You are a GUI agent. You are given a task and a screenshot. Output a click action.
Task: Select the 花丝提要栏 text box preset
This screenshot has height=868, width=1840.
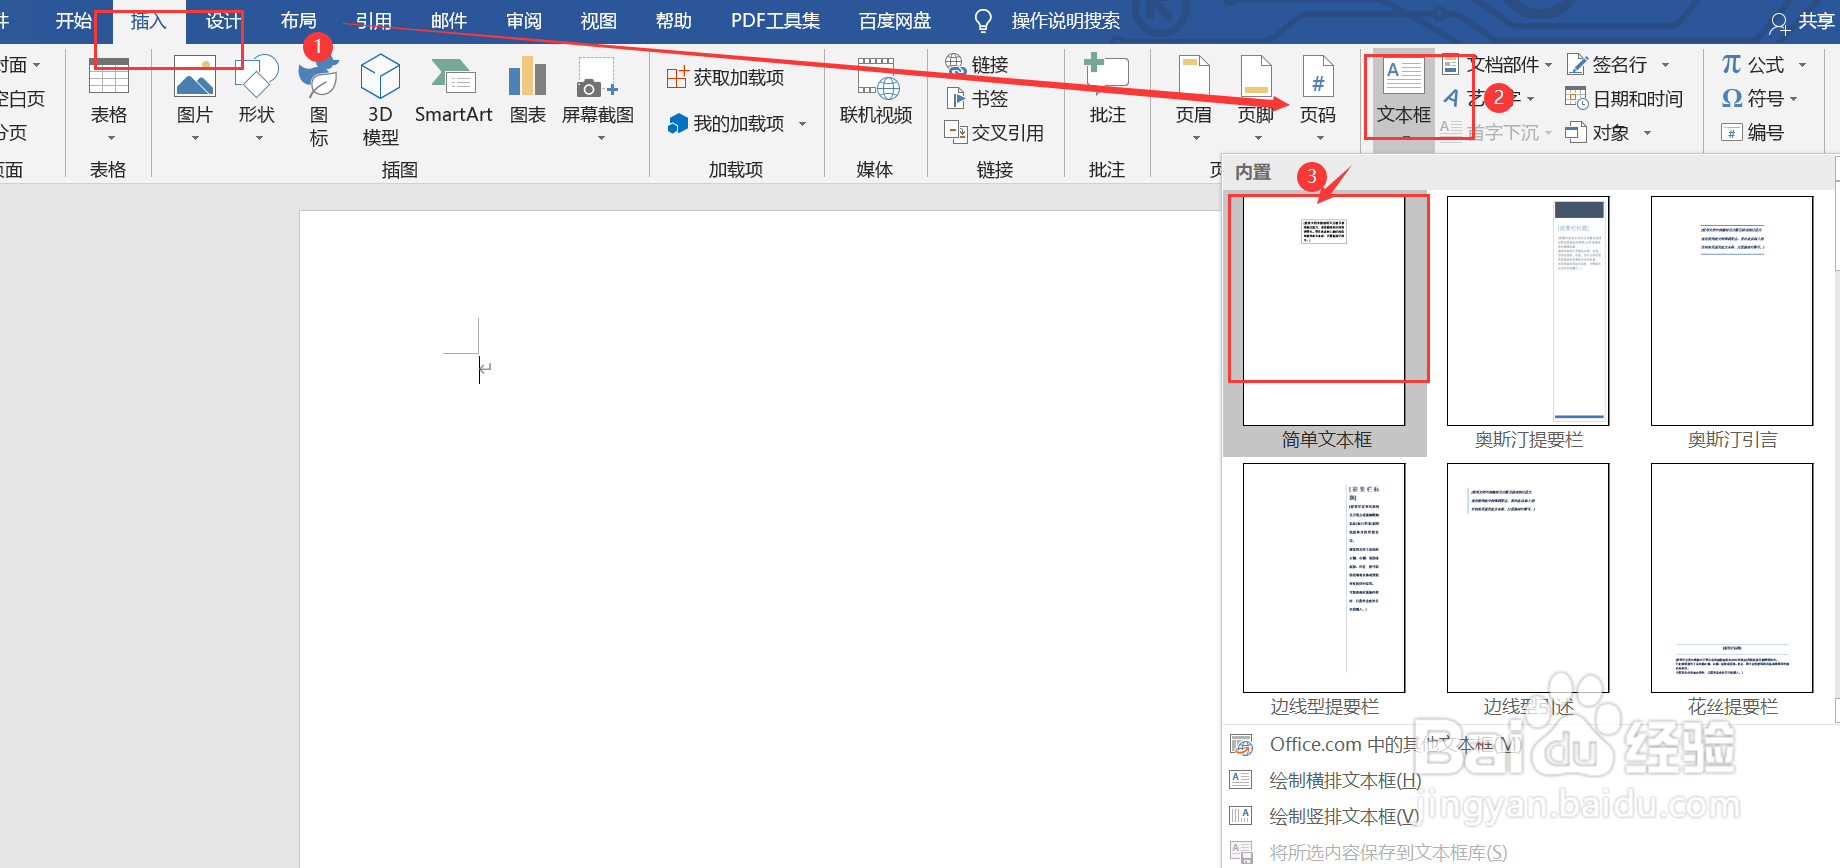[x=1732, y=590]
